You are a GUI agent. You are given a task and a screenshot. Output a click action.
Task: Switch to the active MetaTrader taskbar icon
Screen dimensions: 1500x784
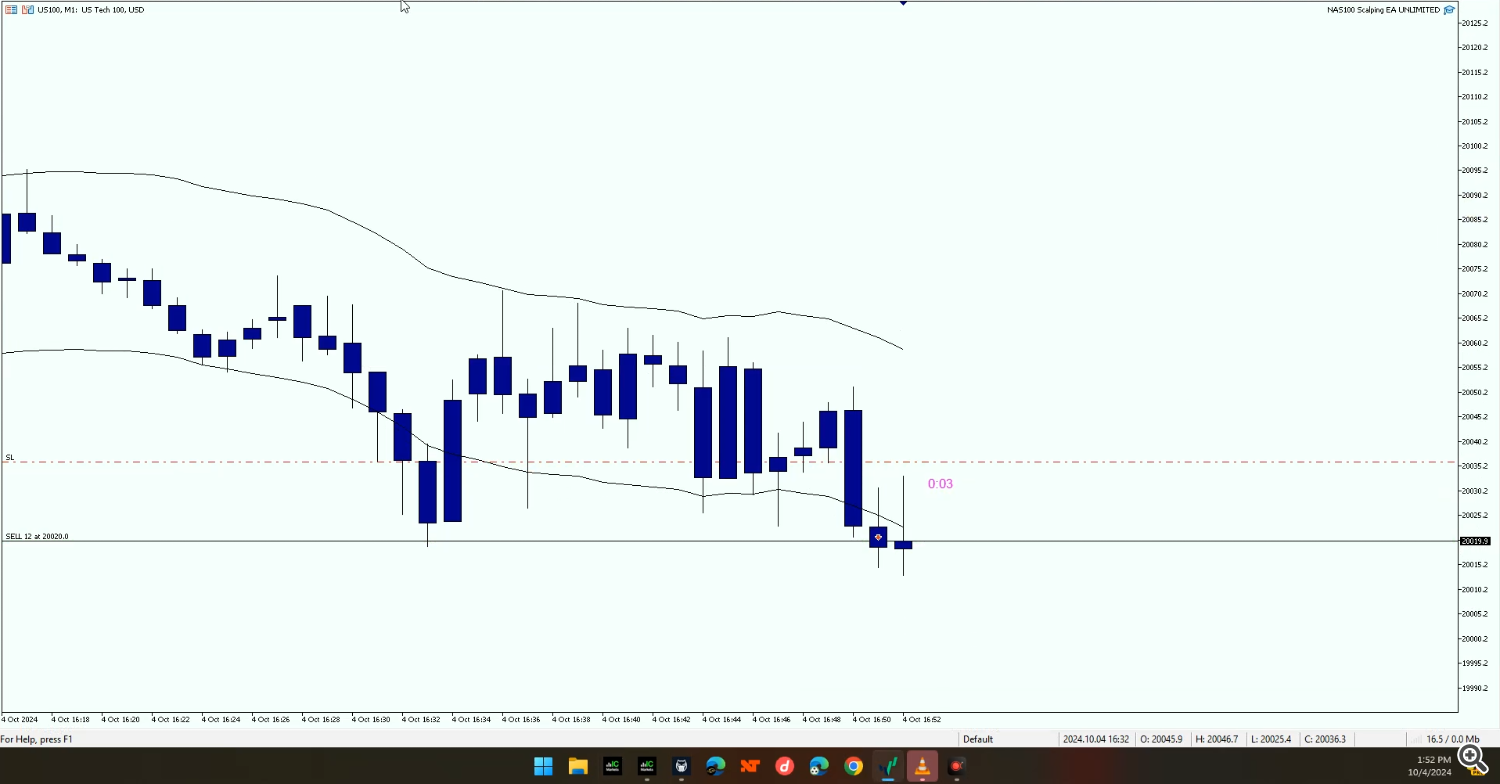(x=888, y=766)
